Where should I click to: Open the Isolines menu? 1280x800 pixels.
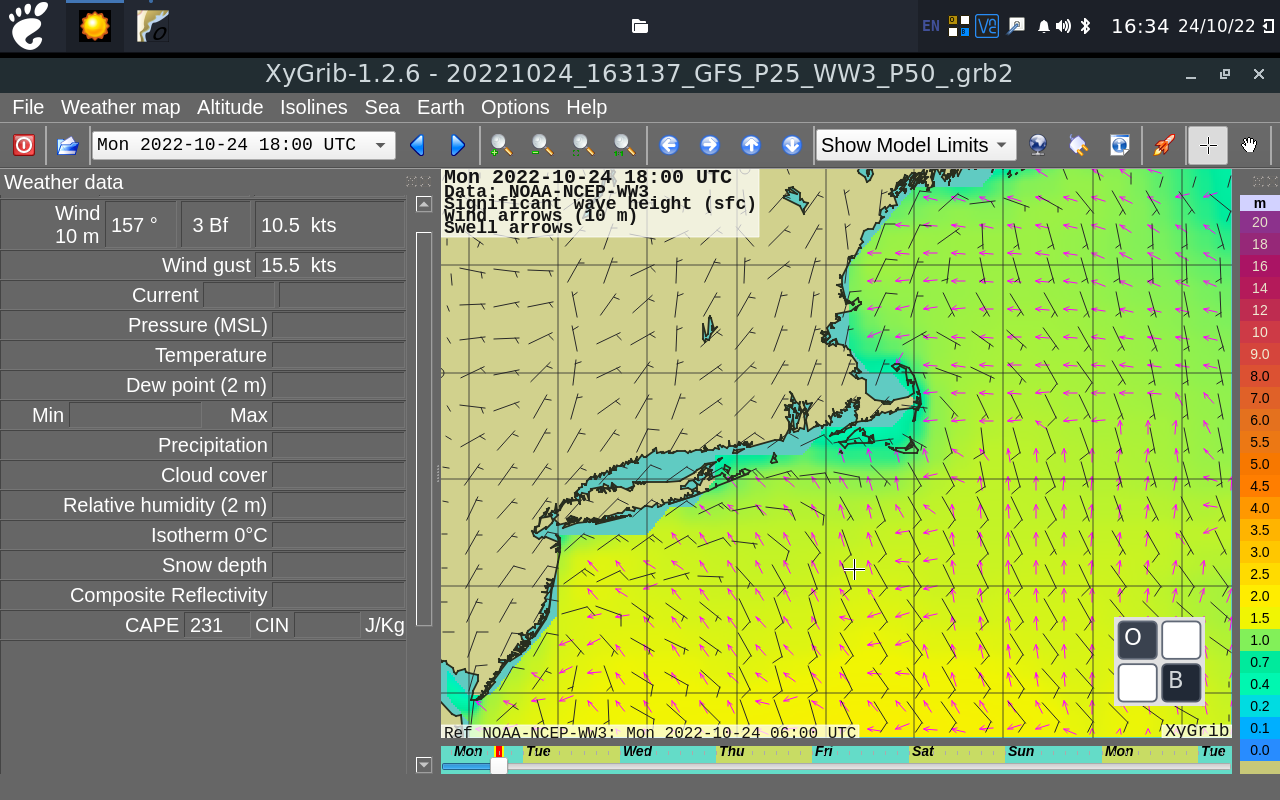point(314,107)
